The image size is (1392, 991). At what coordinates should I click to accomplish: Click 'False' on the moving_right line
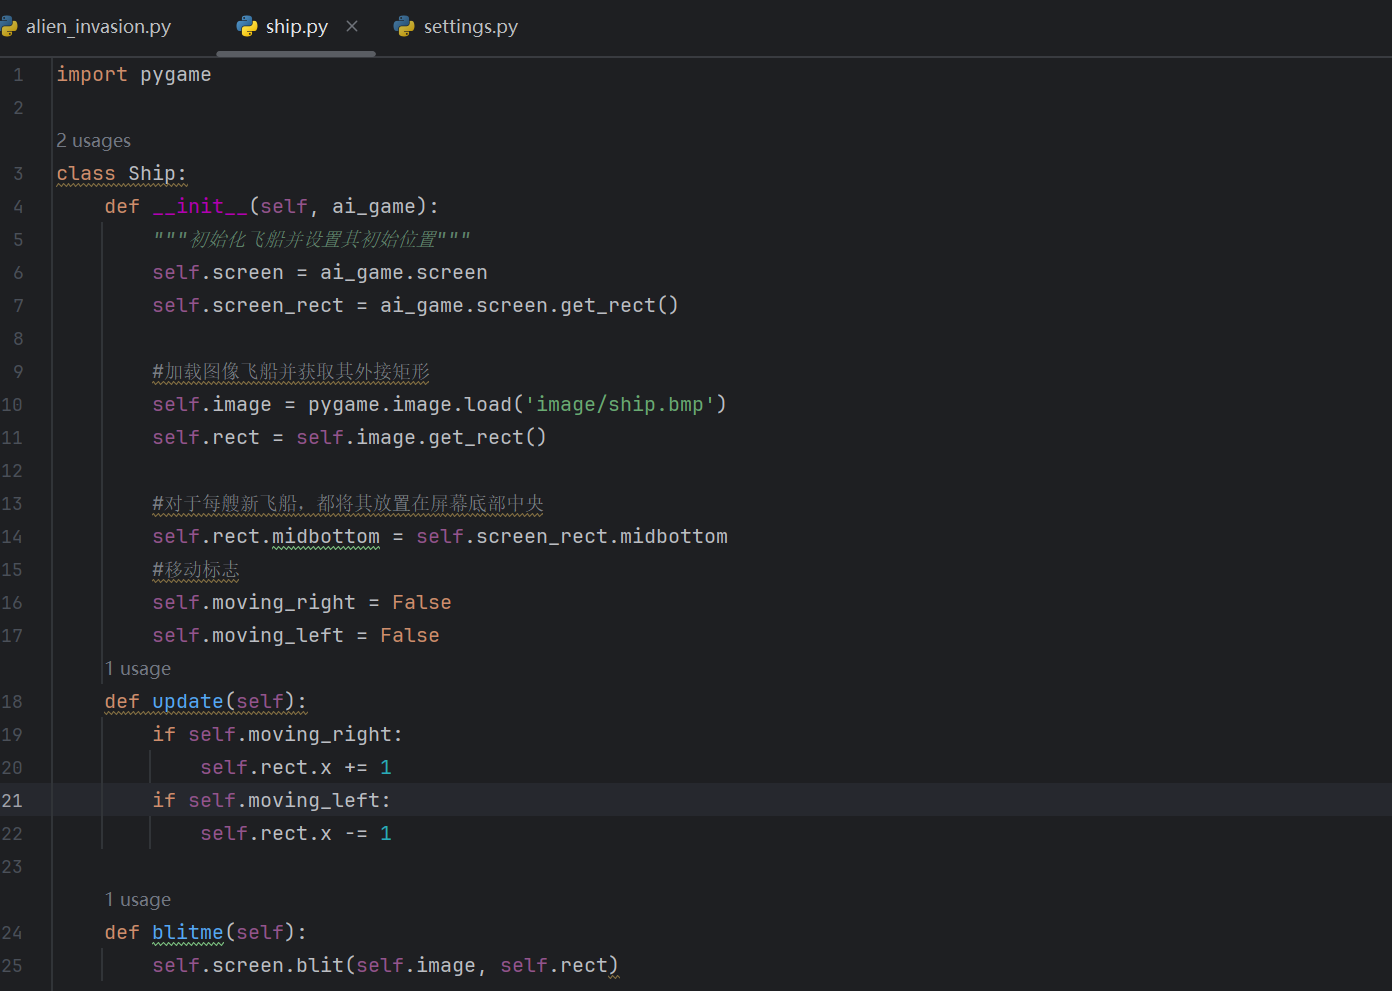[x=422, y=603]
